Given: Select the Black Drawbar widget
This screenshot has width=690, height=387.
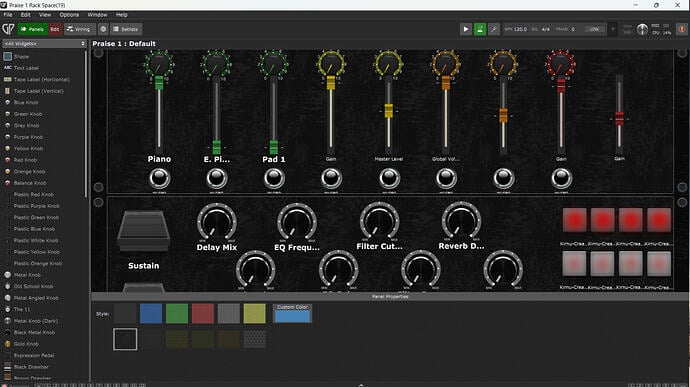Looking at the screenshot, I should pos(31,367).
